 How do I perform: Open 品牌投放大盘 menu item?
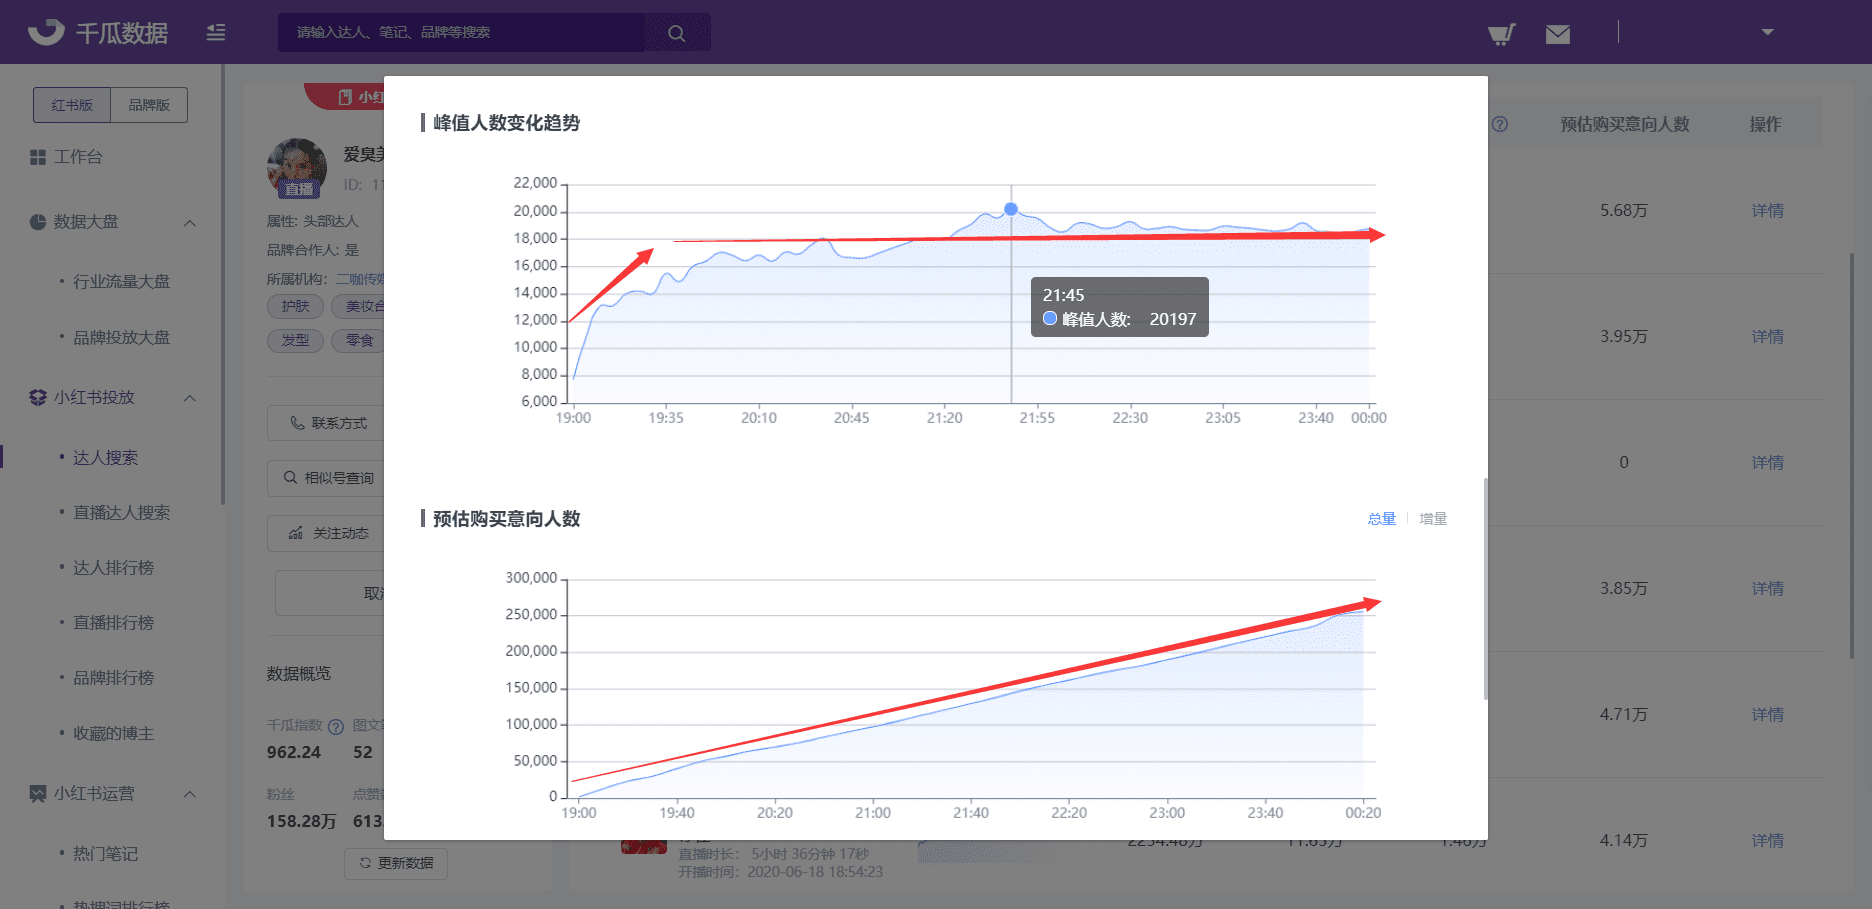pyautogui.click(x=121, y=338)
